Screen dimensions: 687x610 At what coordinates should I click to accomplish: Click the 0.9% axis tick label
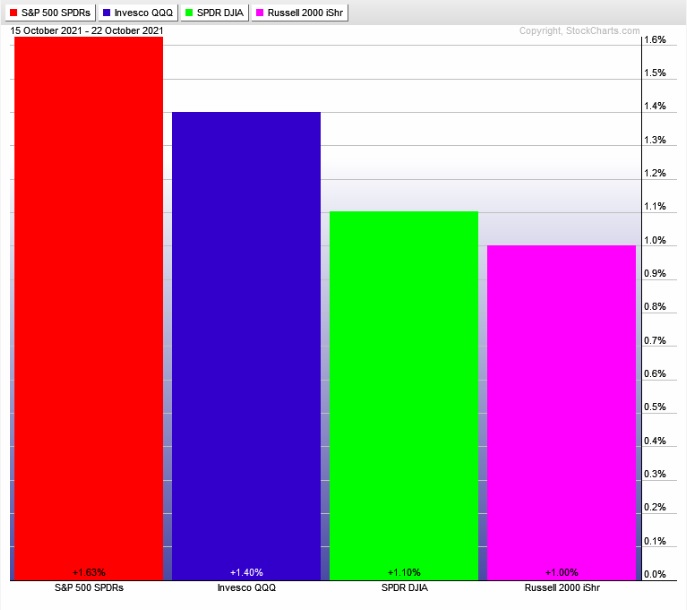pos(655,273)
